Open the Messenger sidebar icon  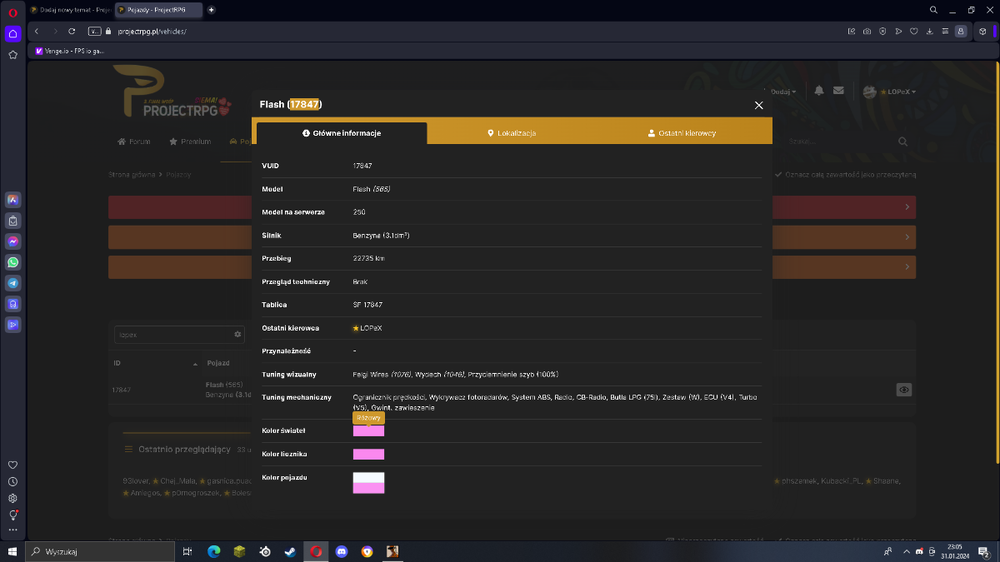point(13,242)
